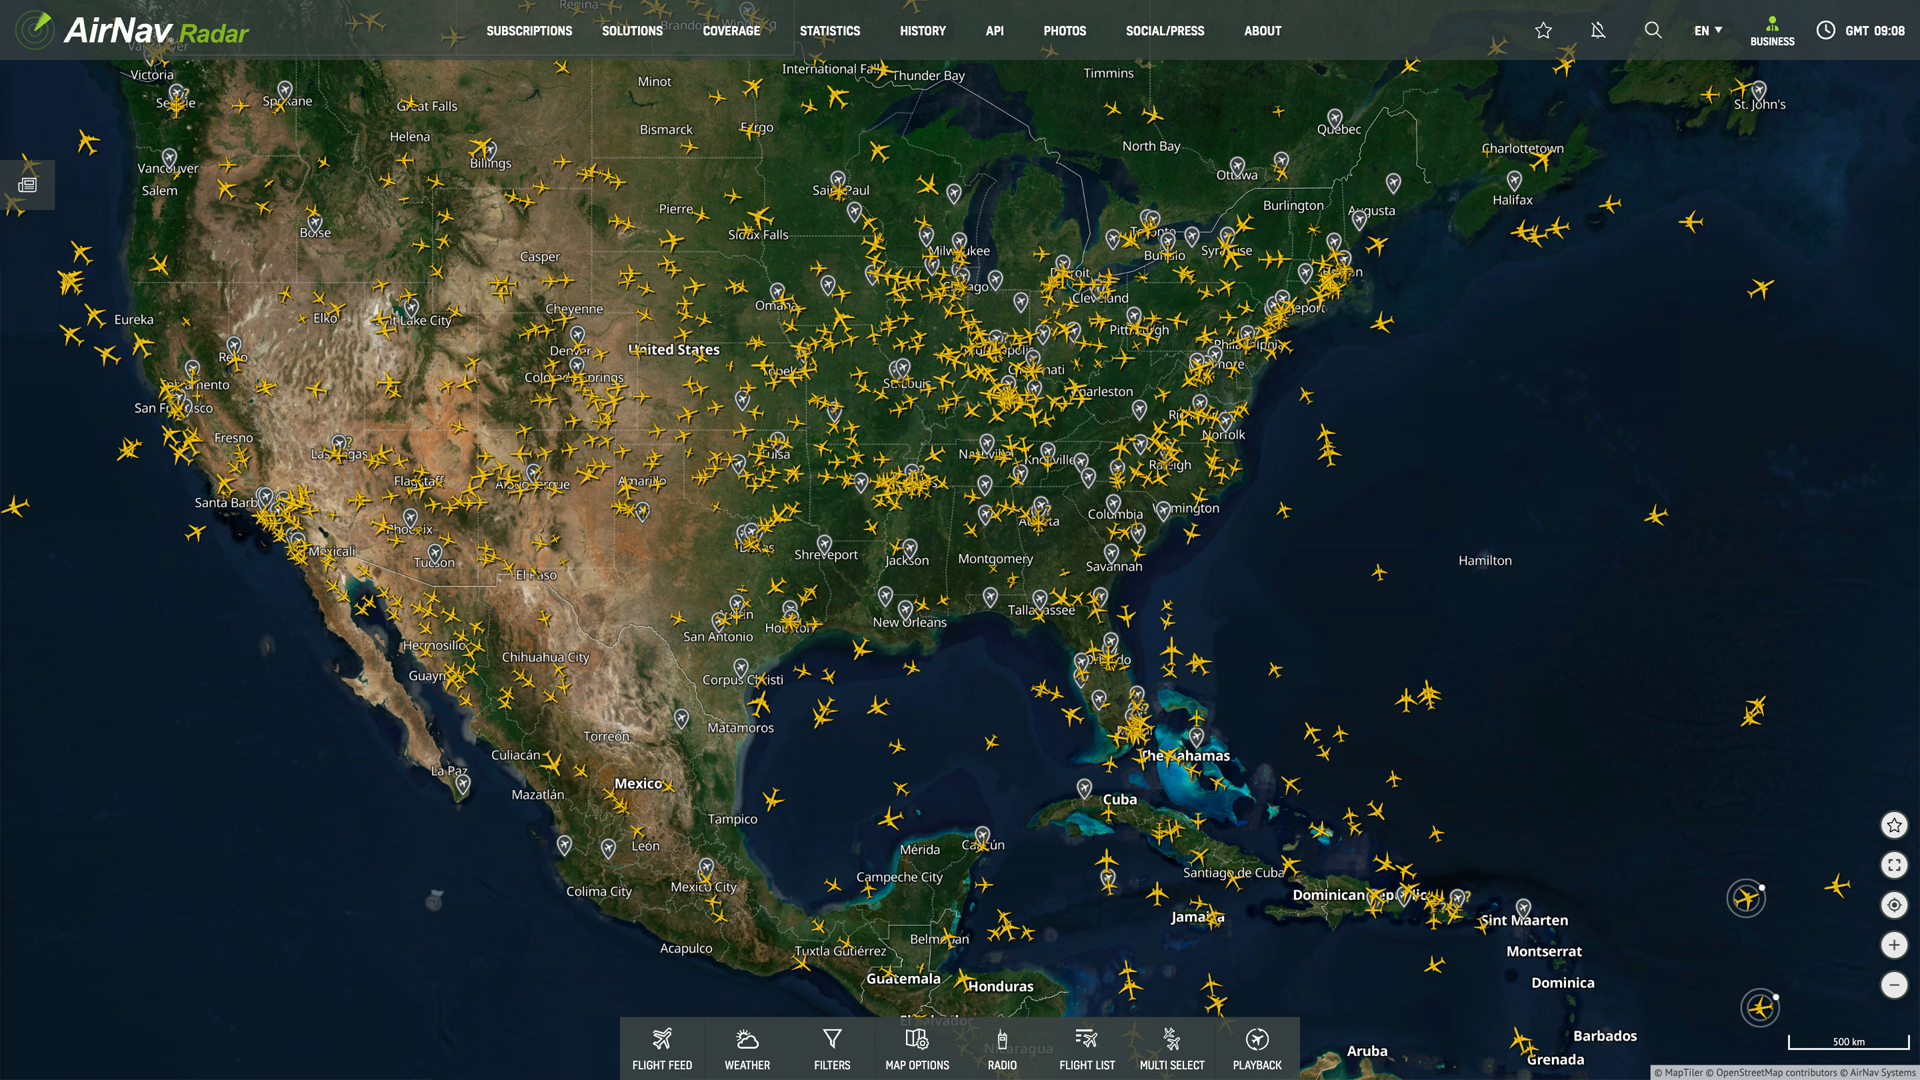Click the search magnifier icon

coord(1653,30)
